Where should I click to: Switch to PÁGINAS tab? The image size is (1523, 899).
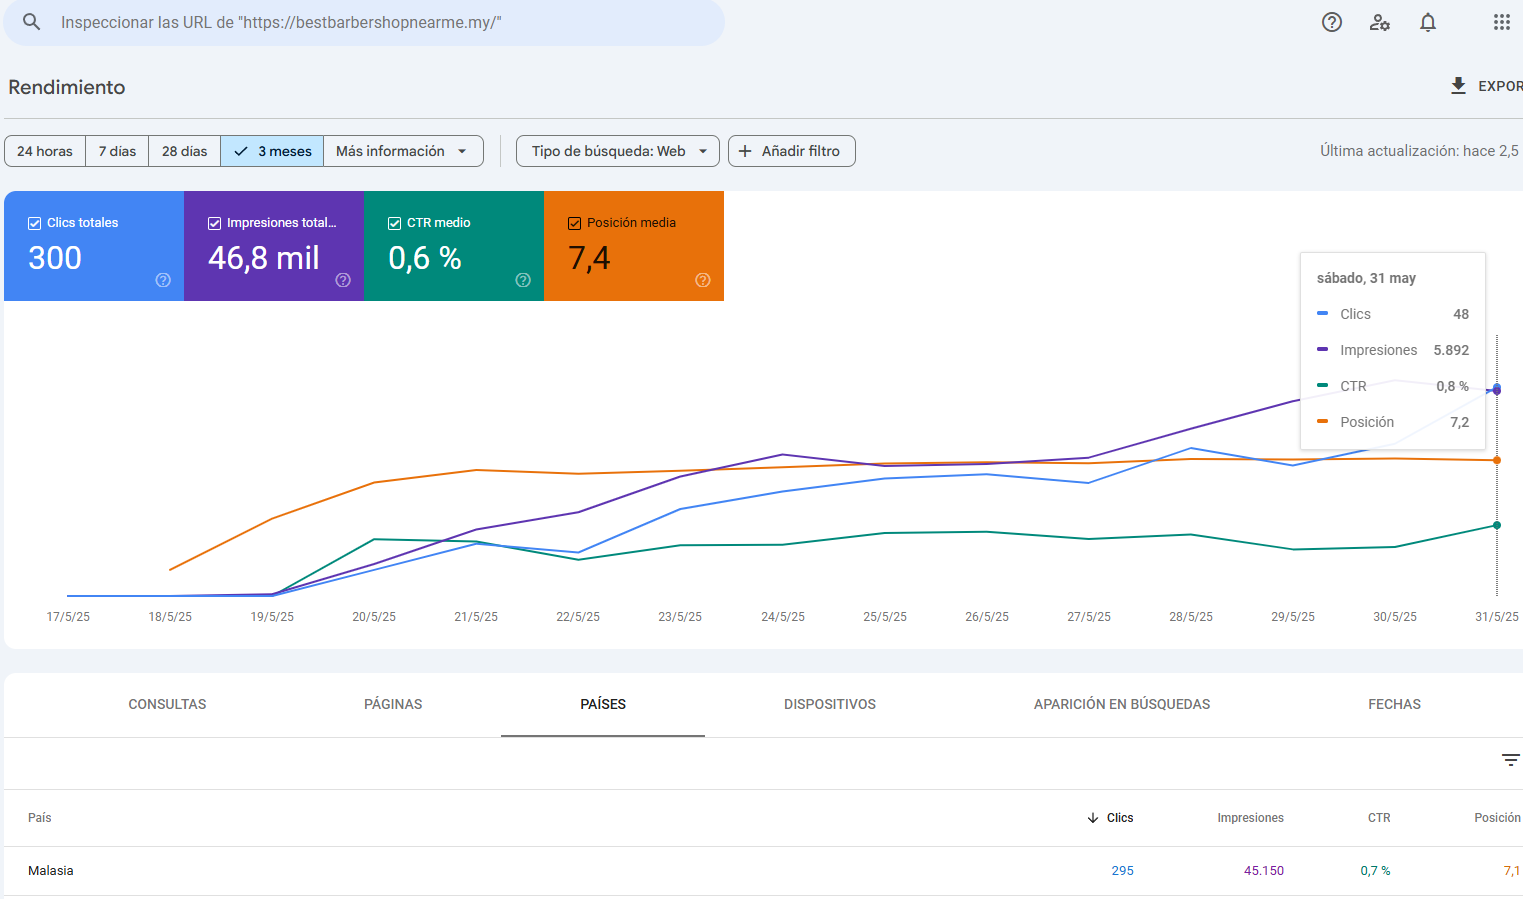click(393, 704)
